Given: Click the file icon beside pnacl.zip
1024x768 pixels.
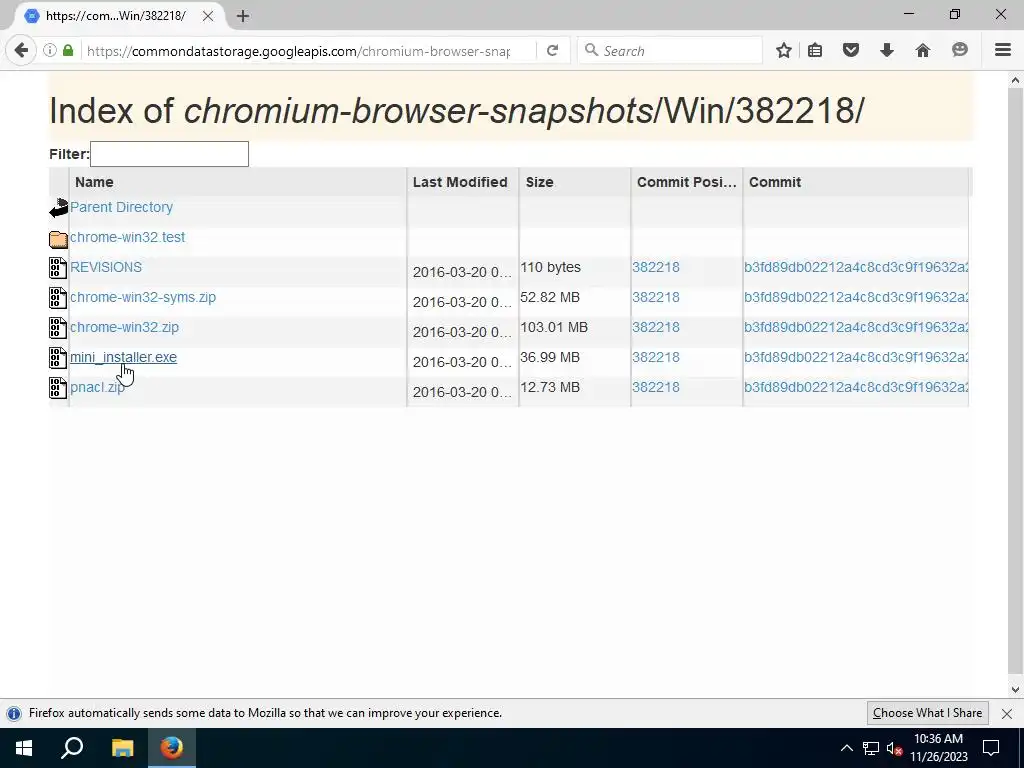Looking at the screenshot, I should point(58,388).
